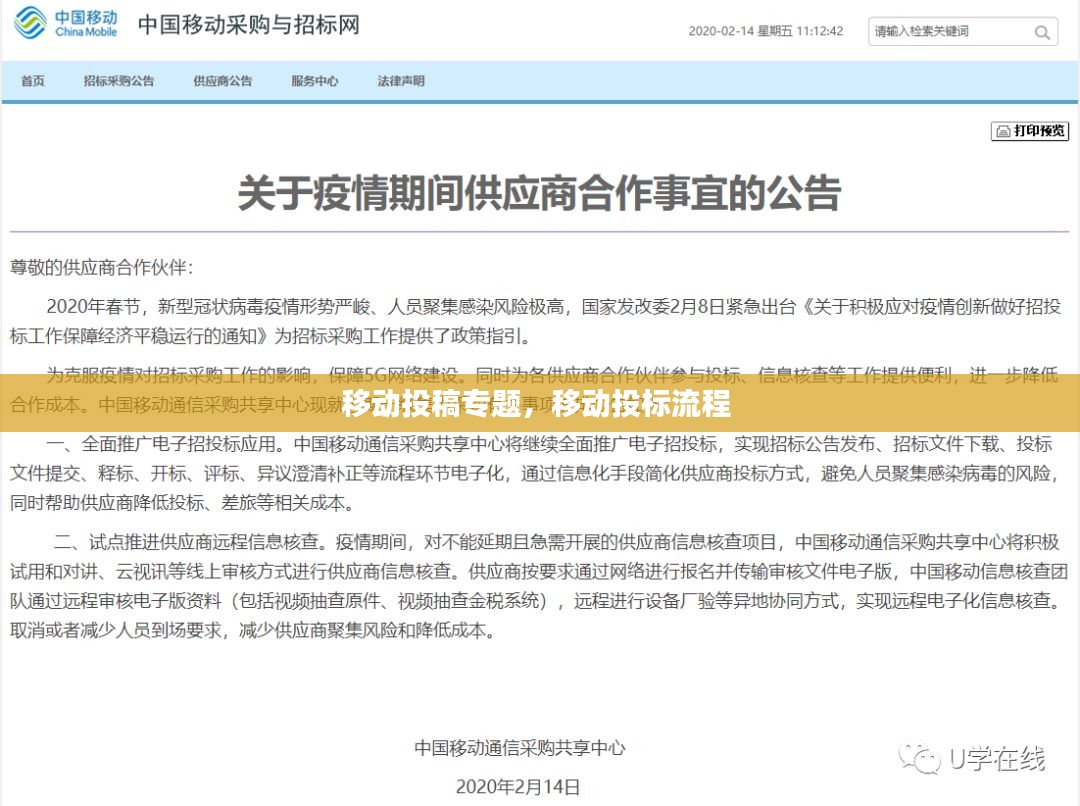Click the search magnifier icon
The width and height of the screenshot is (1080, 806).
click(1042, 32)
